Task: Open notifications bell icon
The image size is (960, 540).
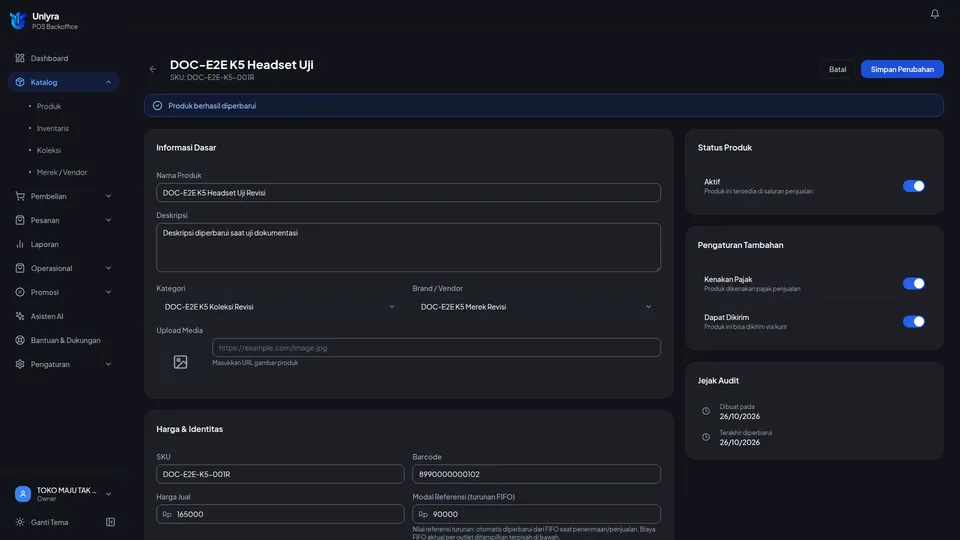Action: [934, 13]
